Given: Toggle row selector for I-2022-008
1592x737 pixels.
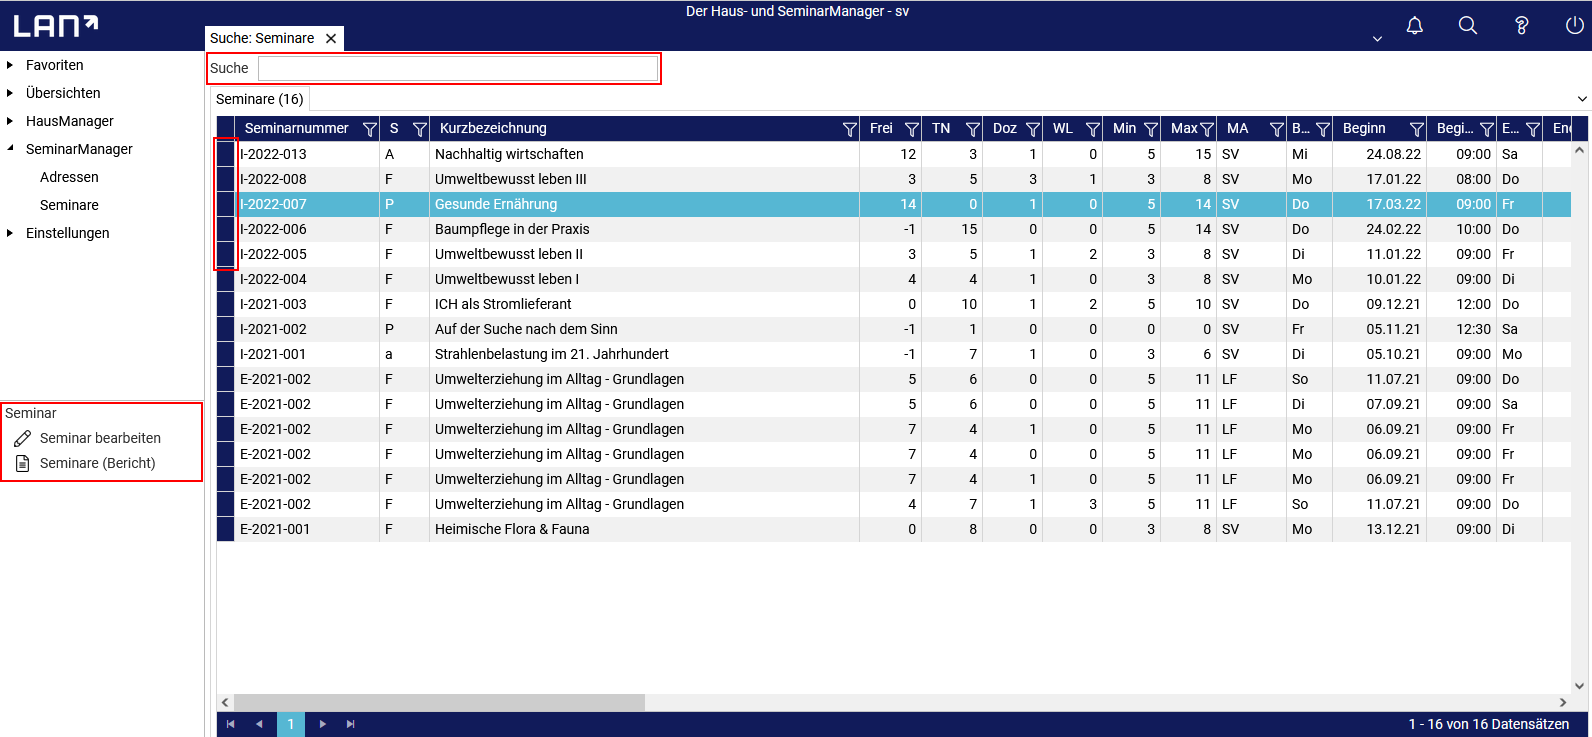Looking at the screenshot, I should click(x=226, y=179).
